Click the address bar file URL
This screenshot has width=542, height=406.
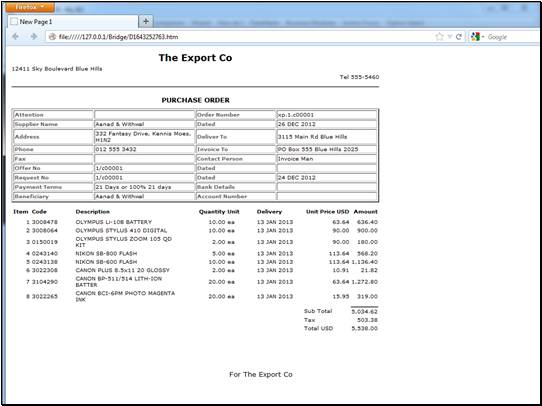click(119, 37)
